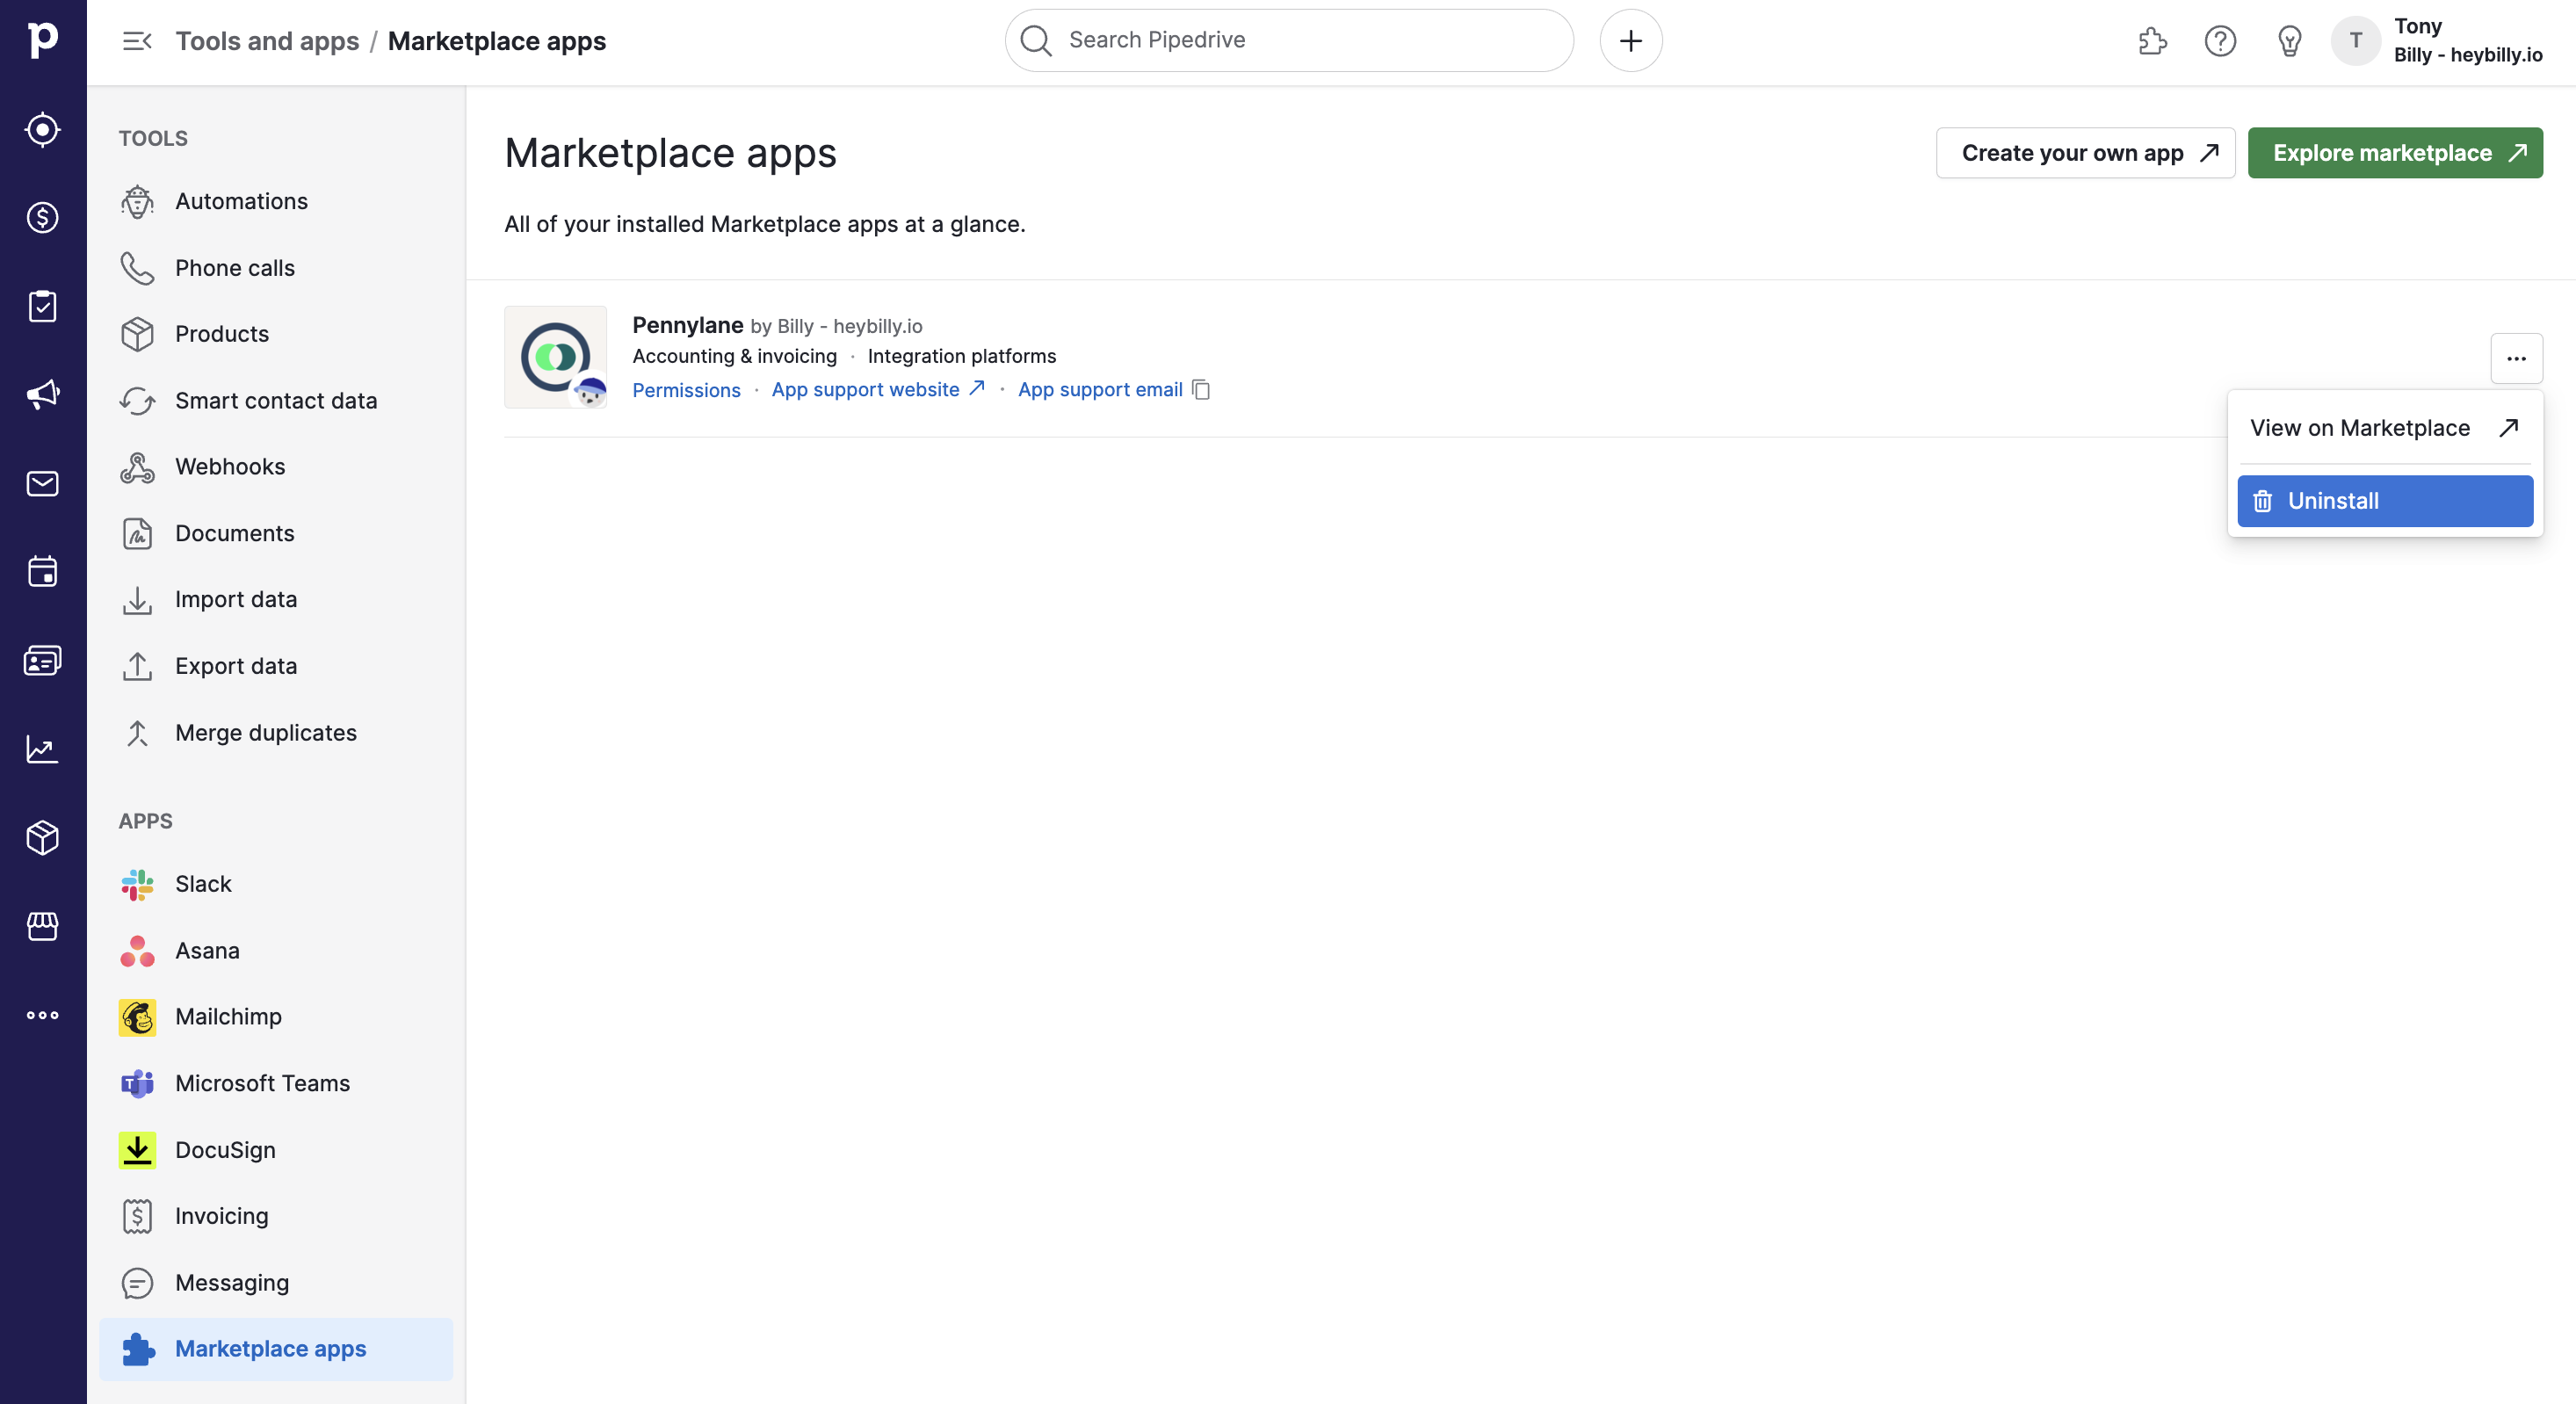
Task: Open Invoicing in apps list
Action: click(276, 1216)
